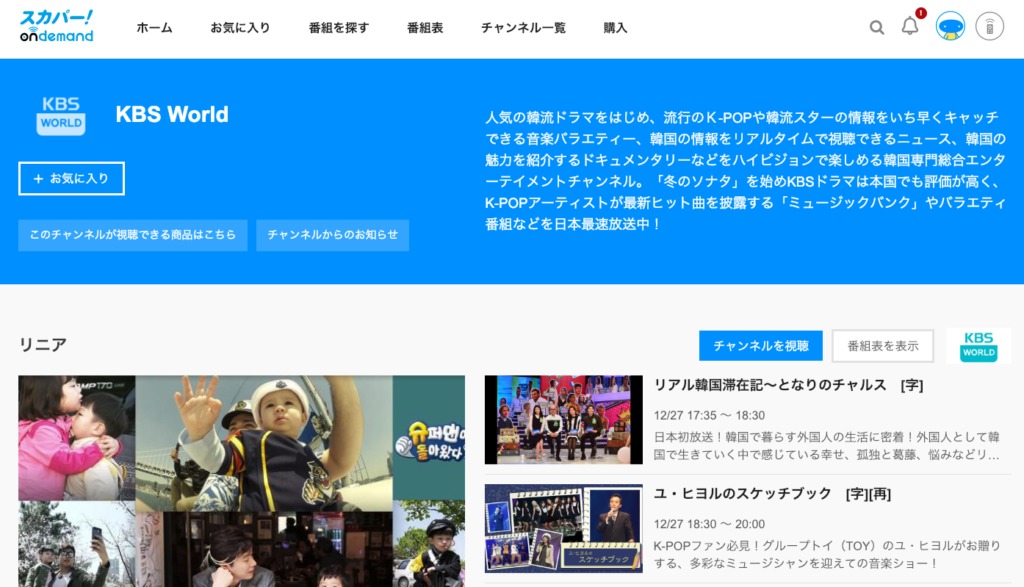The image size is (1024, 587).
Task: Open ユ・ヒヨルのスケッチブック title link
Action: 772,494
